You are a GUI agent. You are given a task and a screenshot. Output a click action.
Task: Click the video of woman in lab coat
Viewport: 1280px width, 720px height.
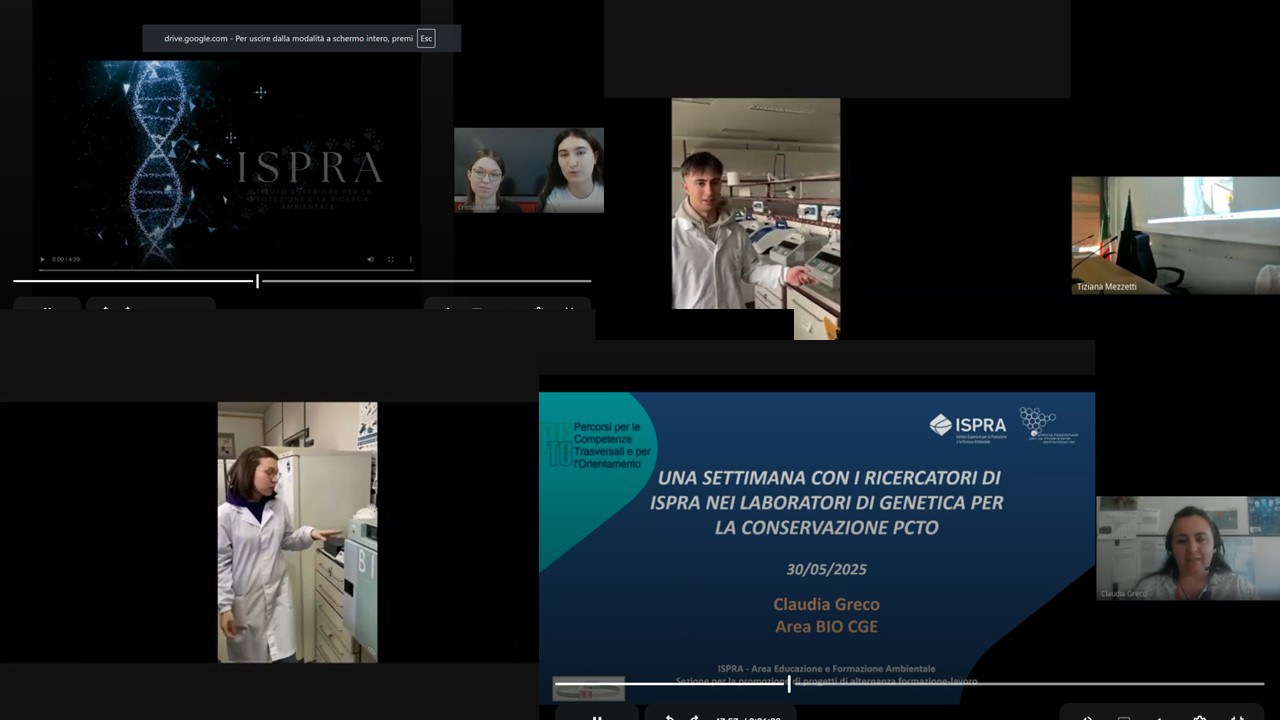pos(297,532)
